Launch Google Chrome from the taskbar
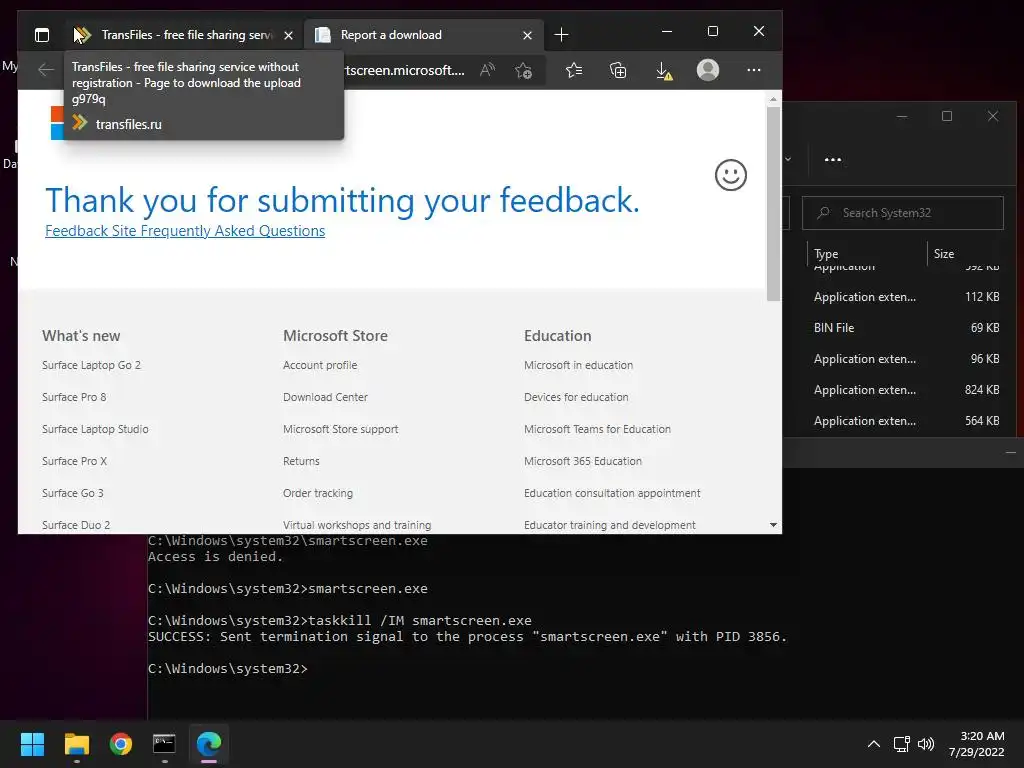This screenshot has height=768, width=1024. [121, 744]
